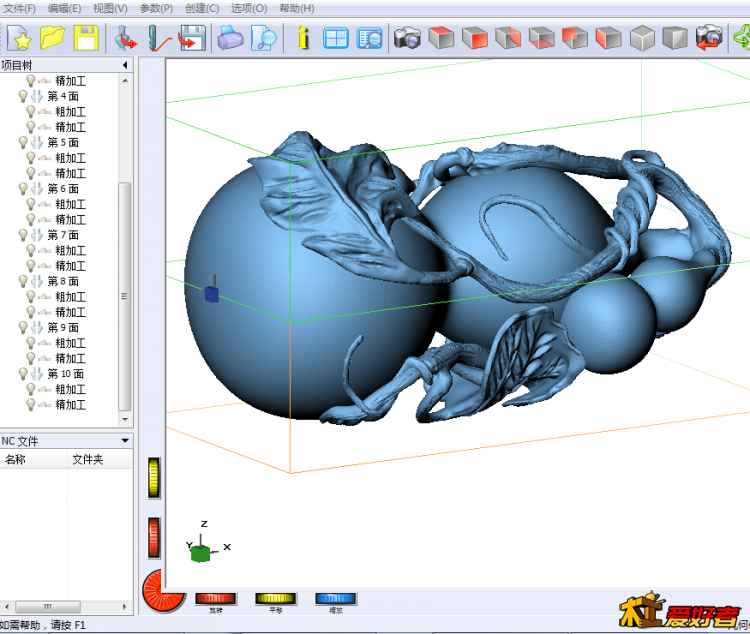
Task: Select the cube view with red front face
Action: 474,38
